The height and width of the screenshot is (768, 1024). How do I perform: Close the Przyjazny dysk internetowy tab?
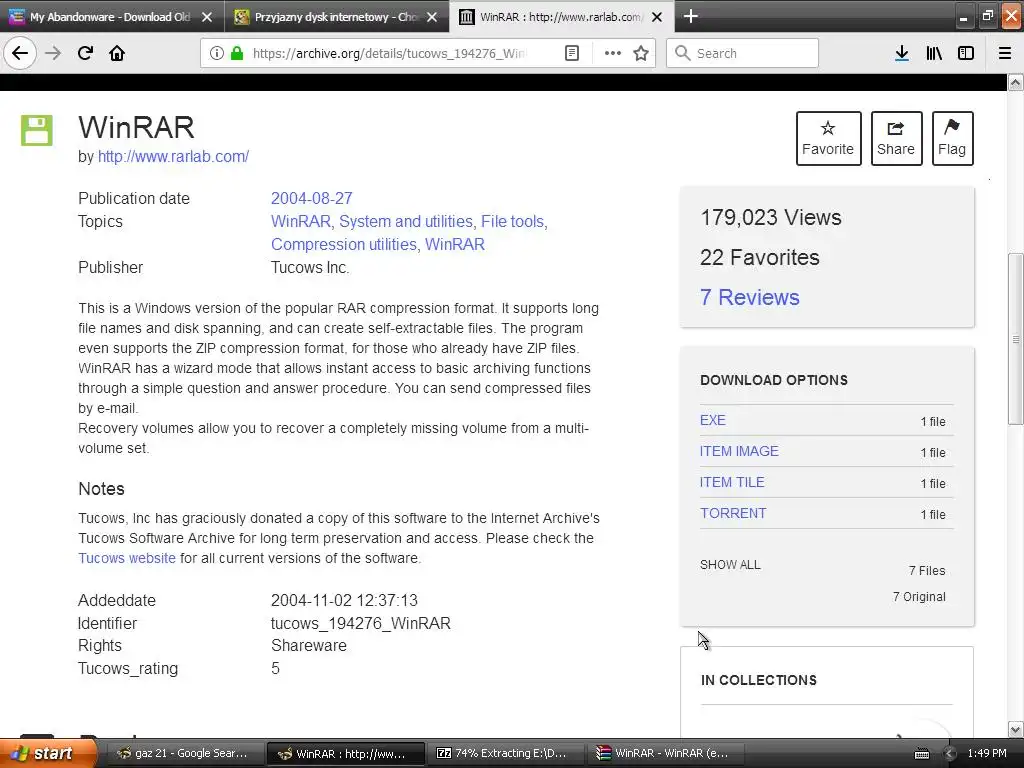pos(432,17)
